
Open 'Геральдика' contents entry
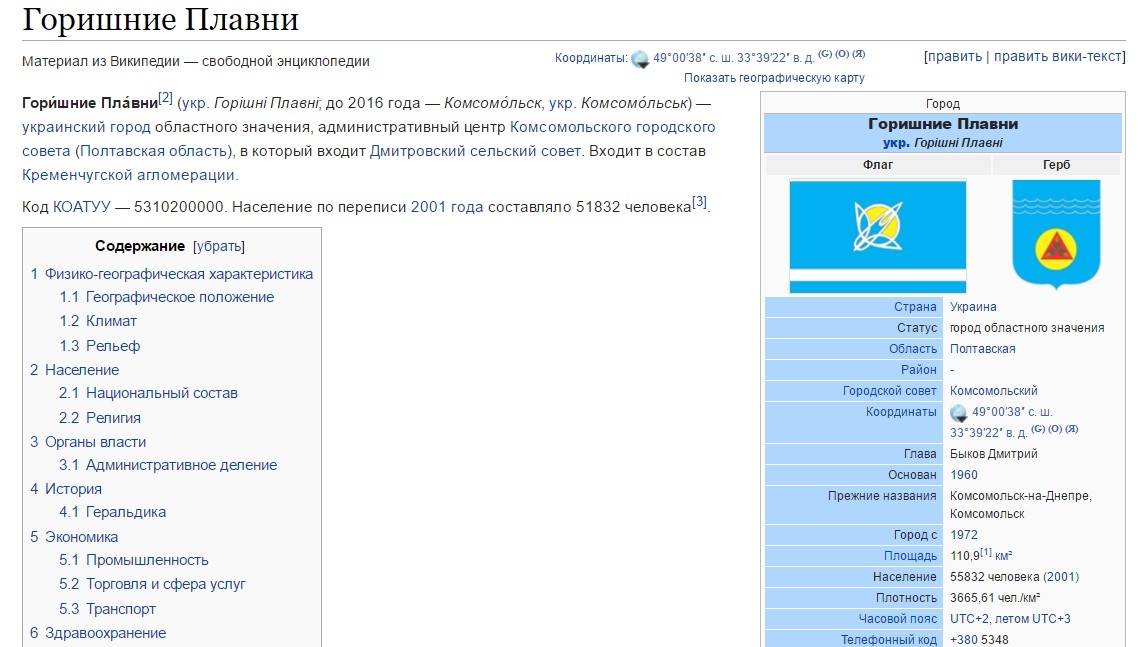(125, 512)
